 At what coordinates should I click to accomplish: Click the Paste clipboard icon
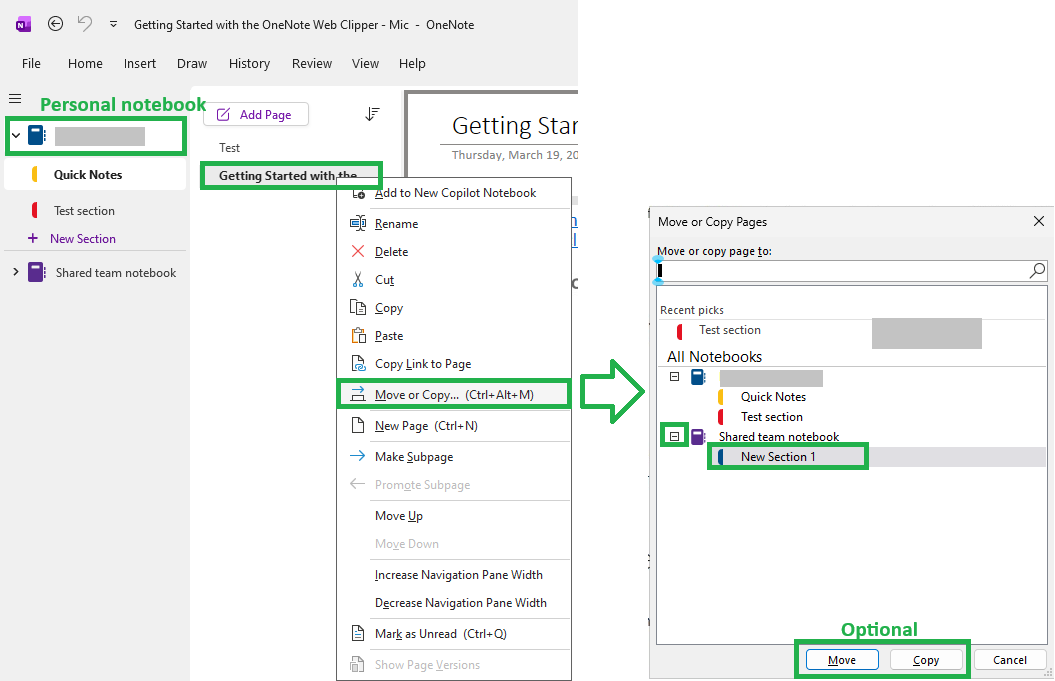coord(359,335)
